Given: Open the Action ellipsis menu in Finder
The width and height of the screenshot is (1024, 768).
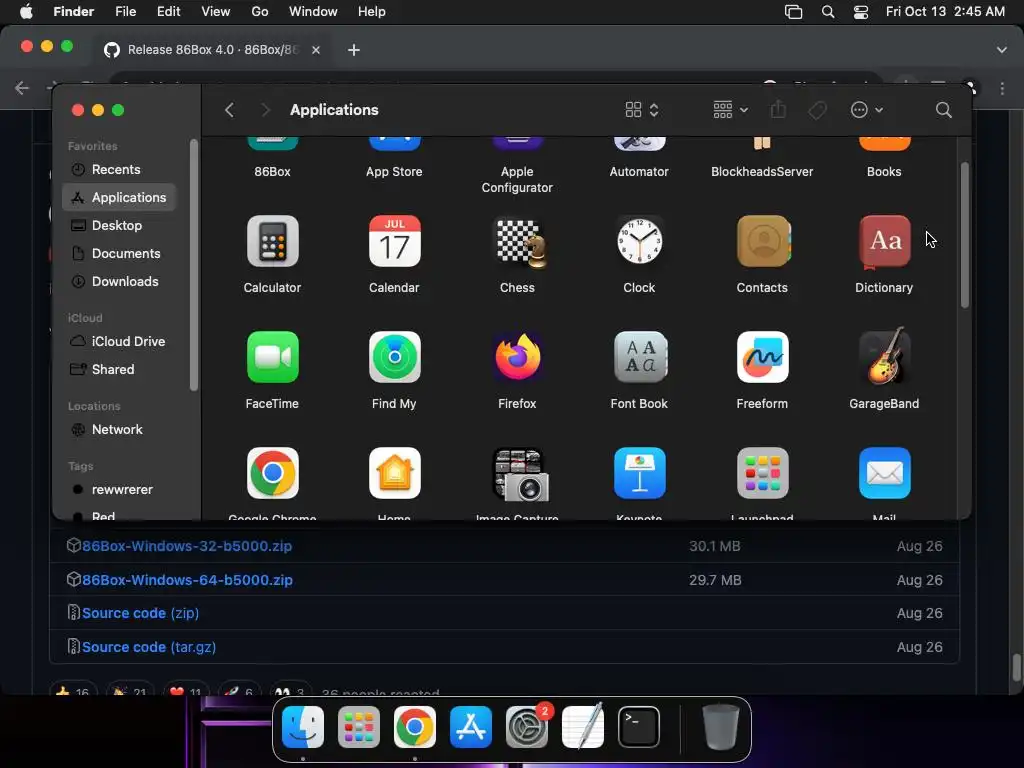Looking at the screenshot, I should coord(867,110).
